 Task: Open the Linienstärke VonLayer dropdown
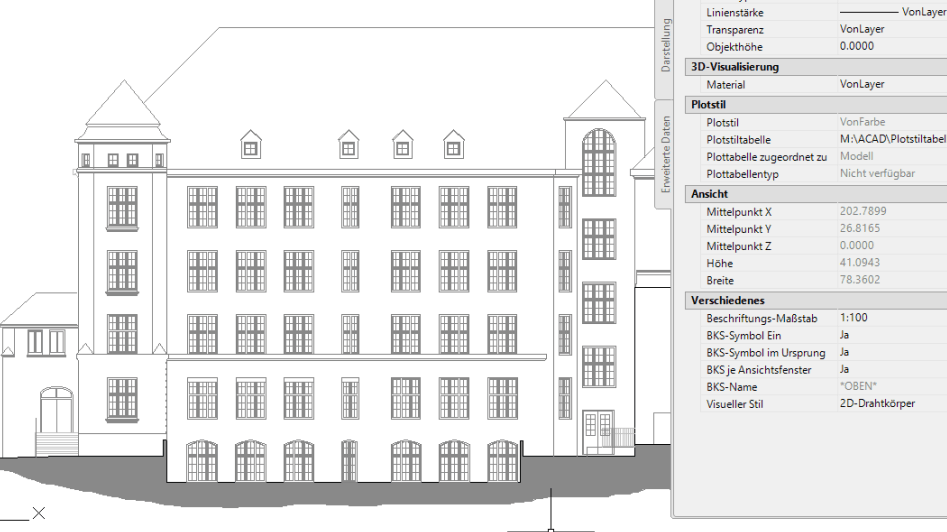pos(890,12)
